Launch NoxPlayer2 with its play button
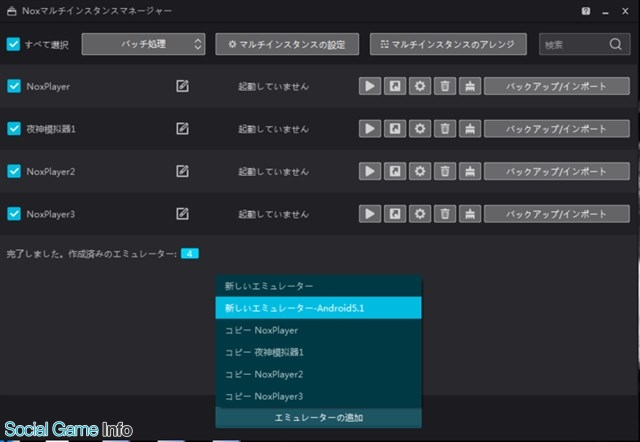Image resolution: width=640 pixels, height=442 pixels. (x=370, y=171)
